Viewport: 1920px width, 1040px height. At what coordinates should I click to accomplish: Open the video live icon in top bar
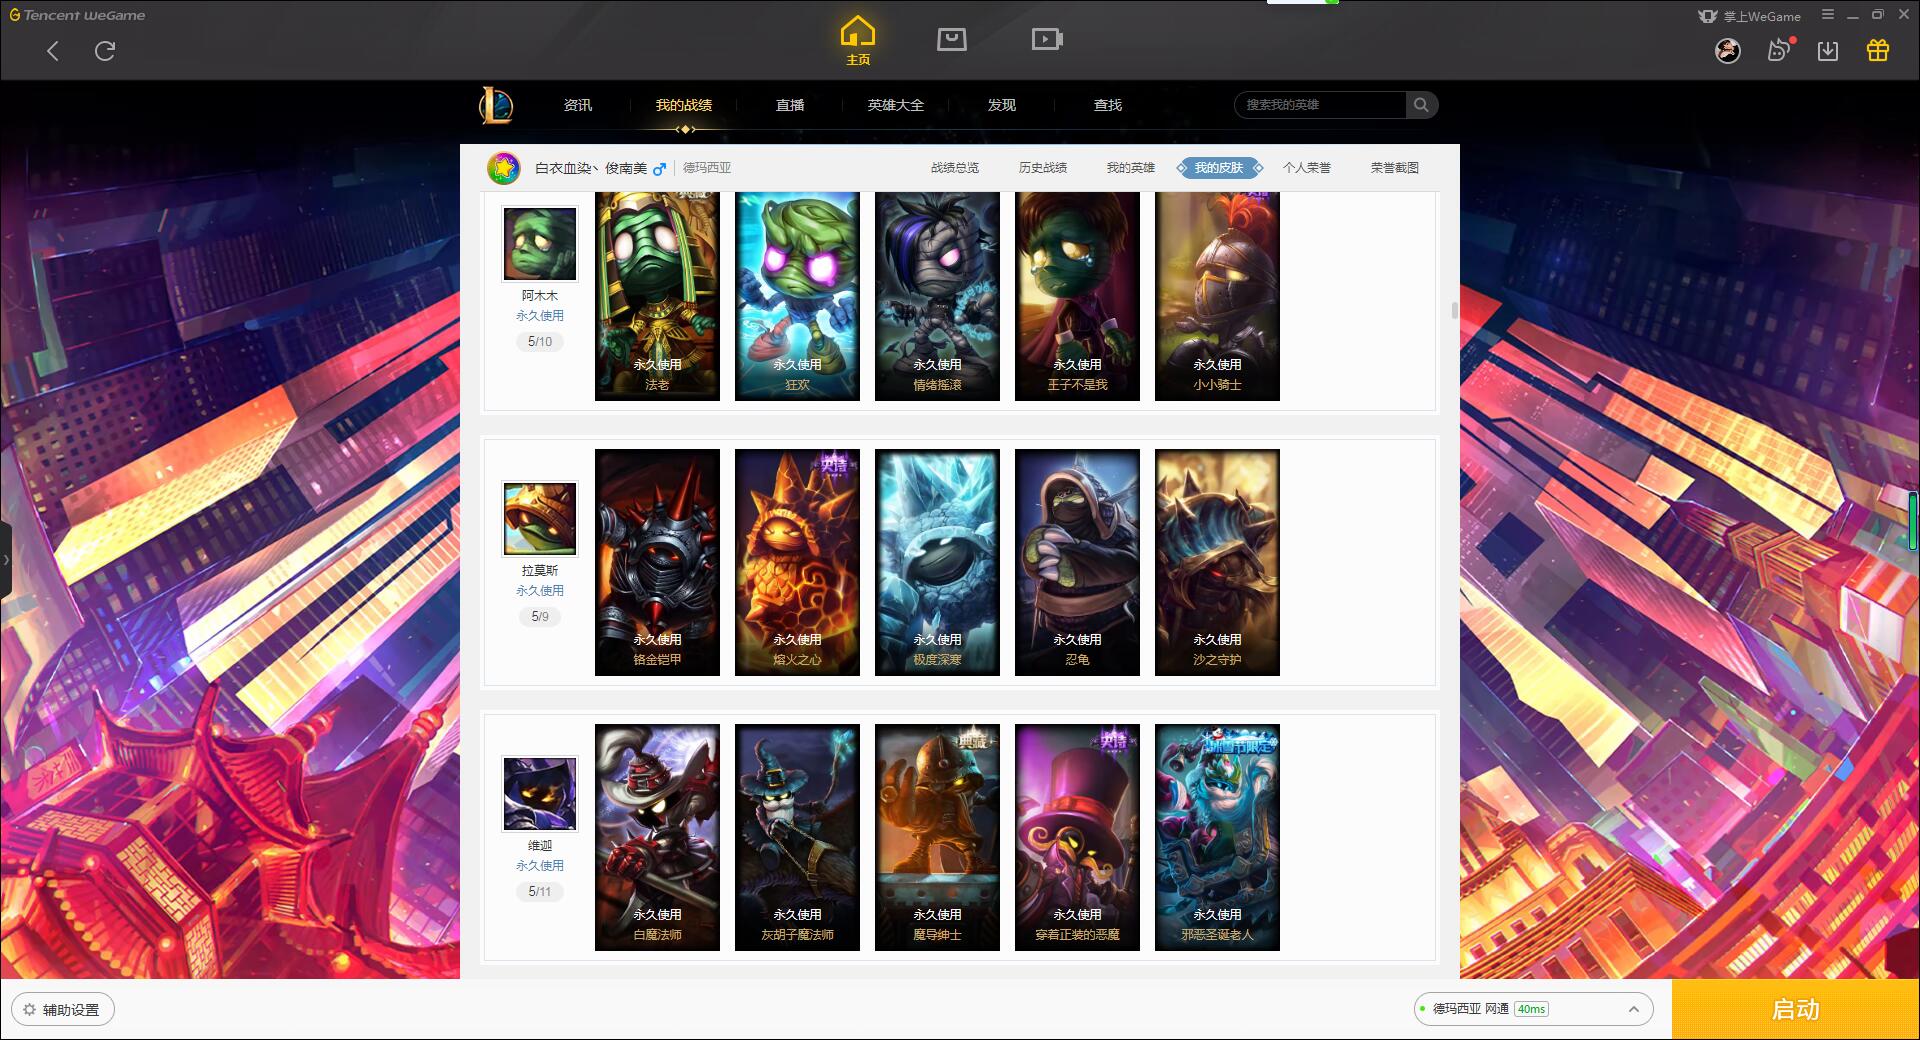pos(1046,39)
